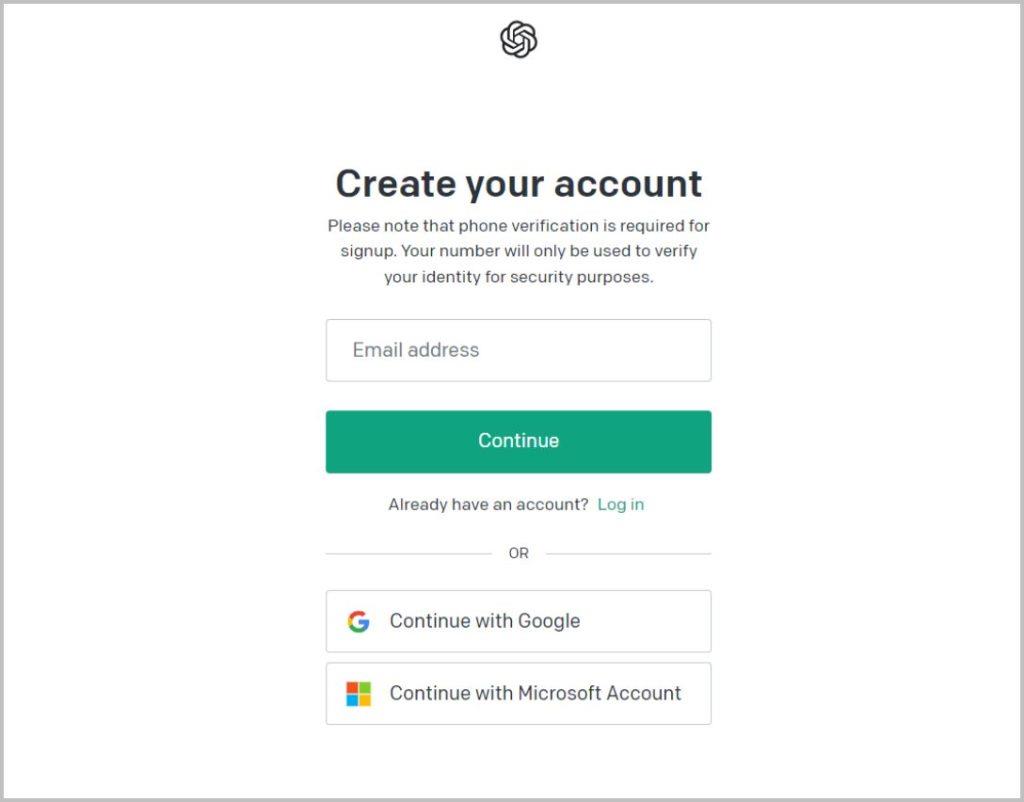This screenshot has height=802, width=1024.
Task: Choose Continue with Google
Action: coord(519,621)
